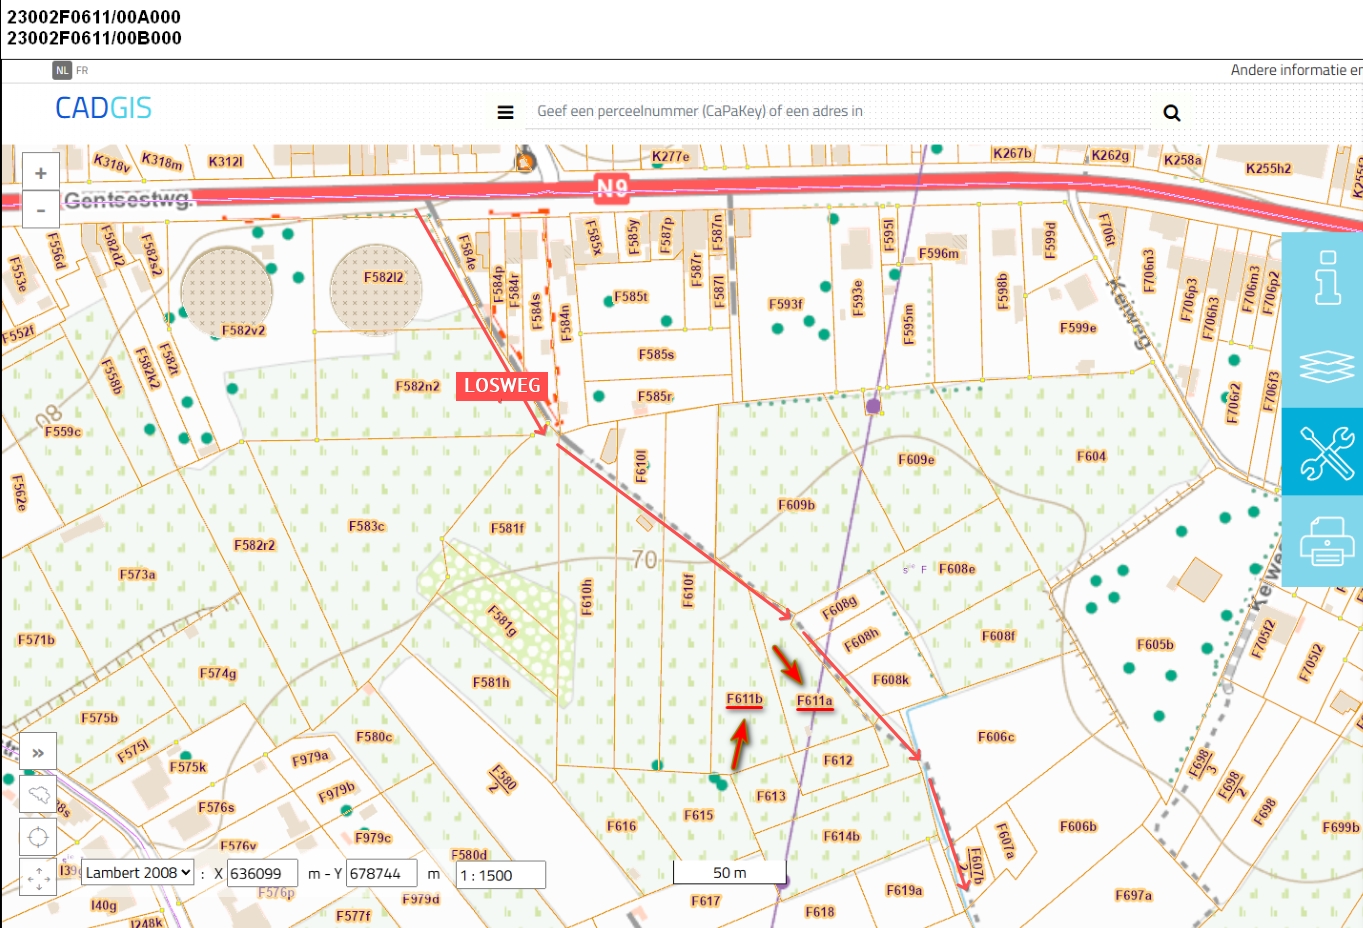Click parcel label K267b

coord(1012,154)
